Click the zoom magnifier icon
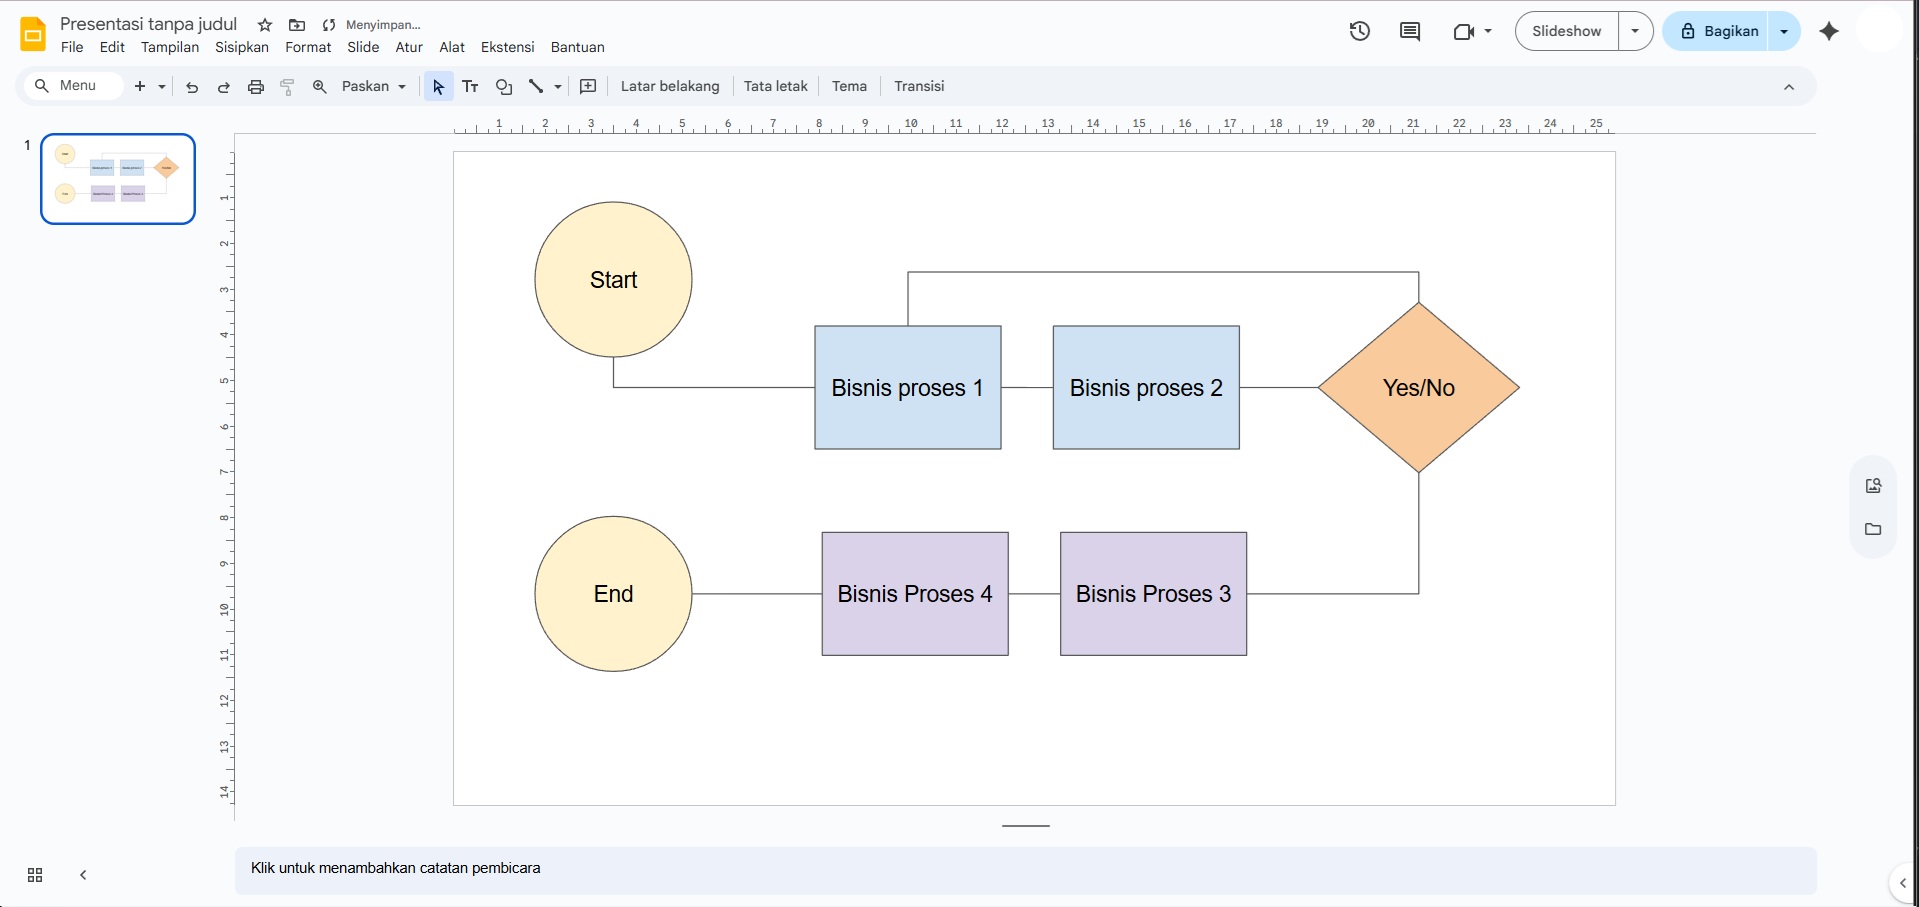Image resolution: width=1919 pixels, height=907 pixels. (320, 87)
